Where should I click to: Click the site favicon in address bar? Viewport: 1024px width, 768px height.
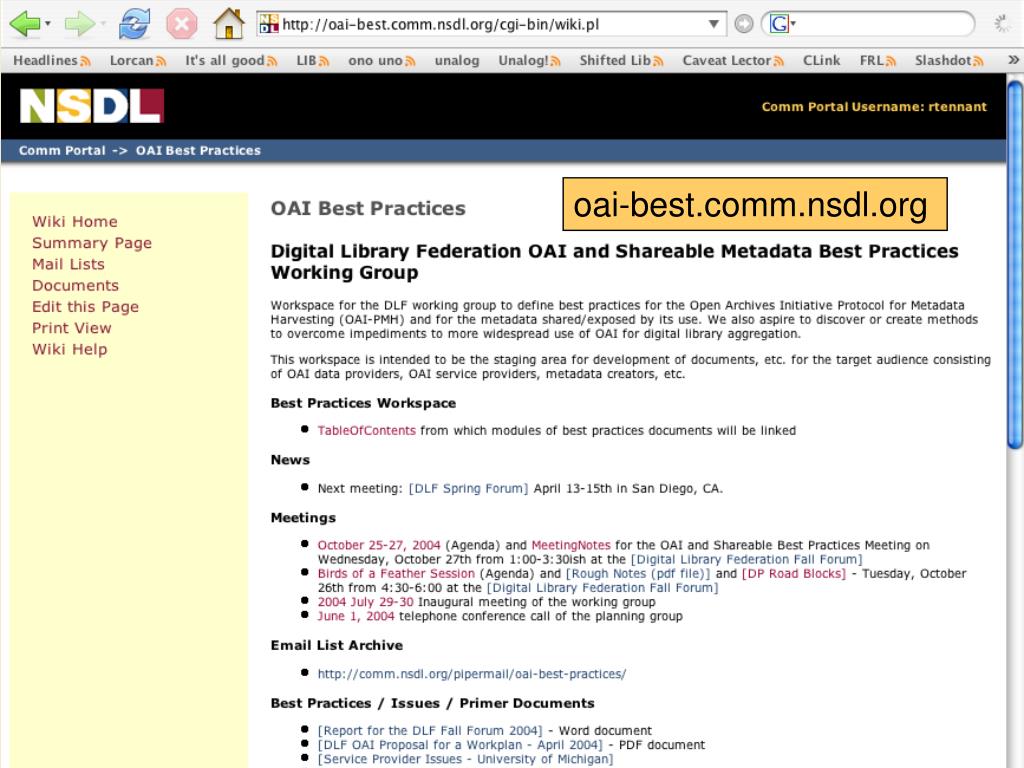(x=268, y=24)
